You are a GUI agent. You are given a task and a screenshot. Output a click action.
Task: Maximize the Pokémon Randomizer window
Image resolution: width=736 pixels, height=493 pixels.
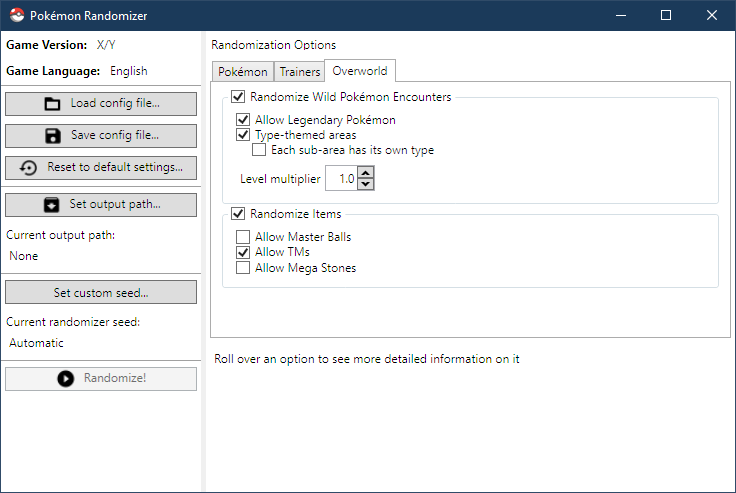666,16
